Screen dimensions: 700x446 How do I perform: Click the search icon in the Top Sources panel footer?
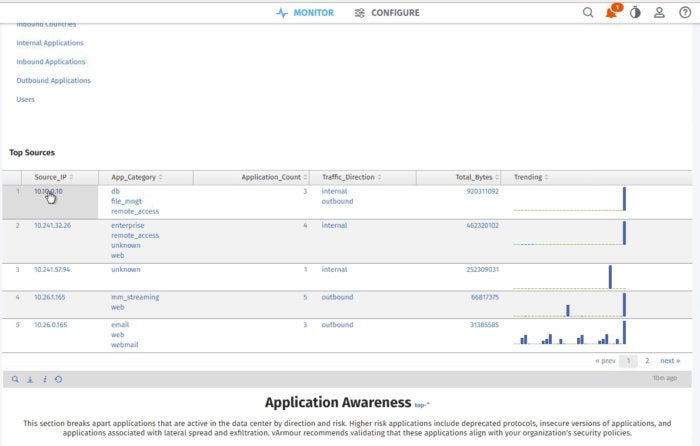point(15,379)
